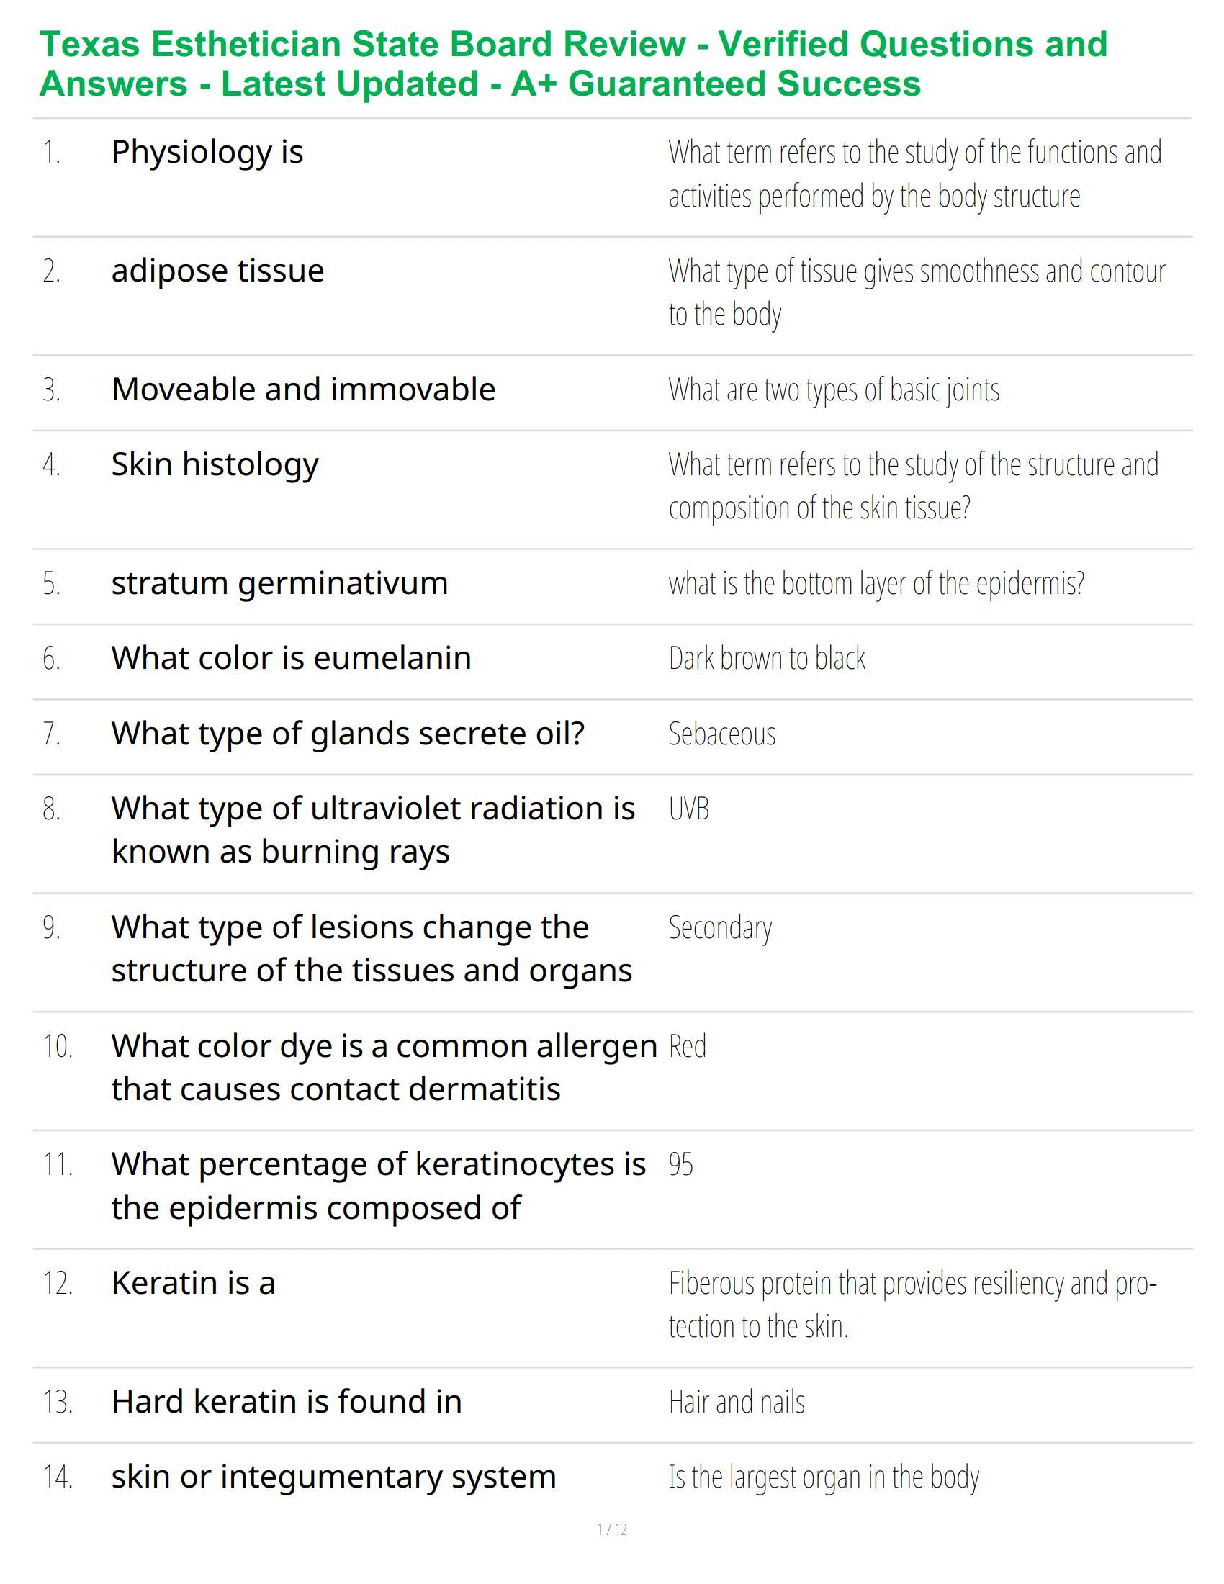Image resolution: width=1224 pixels, height=1584 pixels.
Task: Click the green document title heading
Action: tap(573, 63)
